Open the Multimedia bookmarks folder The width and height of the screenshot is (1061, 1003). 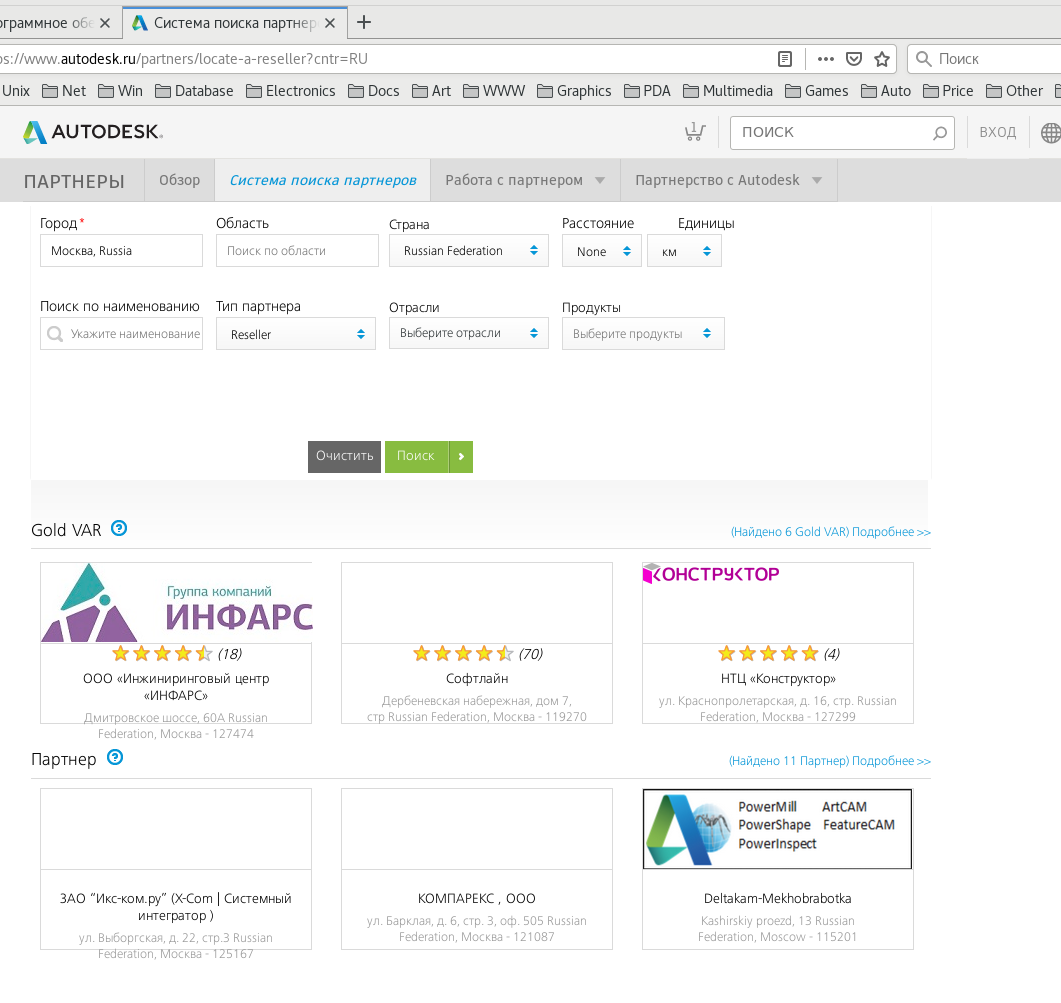pos(728,91)
